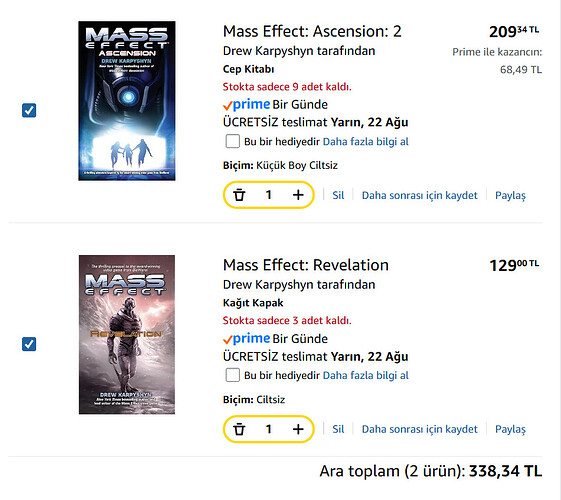This screenshot has height=500, width=561.
Task: Increase quantity of Mass Effect: Revelation
Action: click(x=298, y=429)
